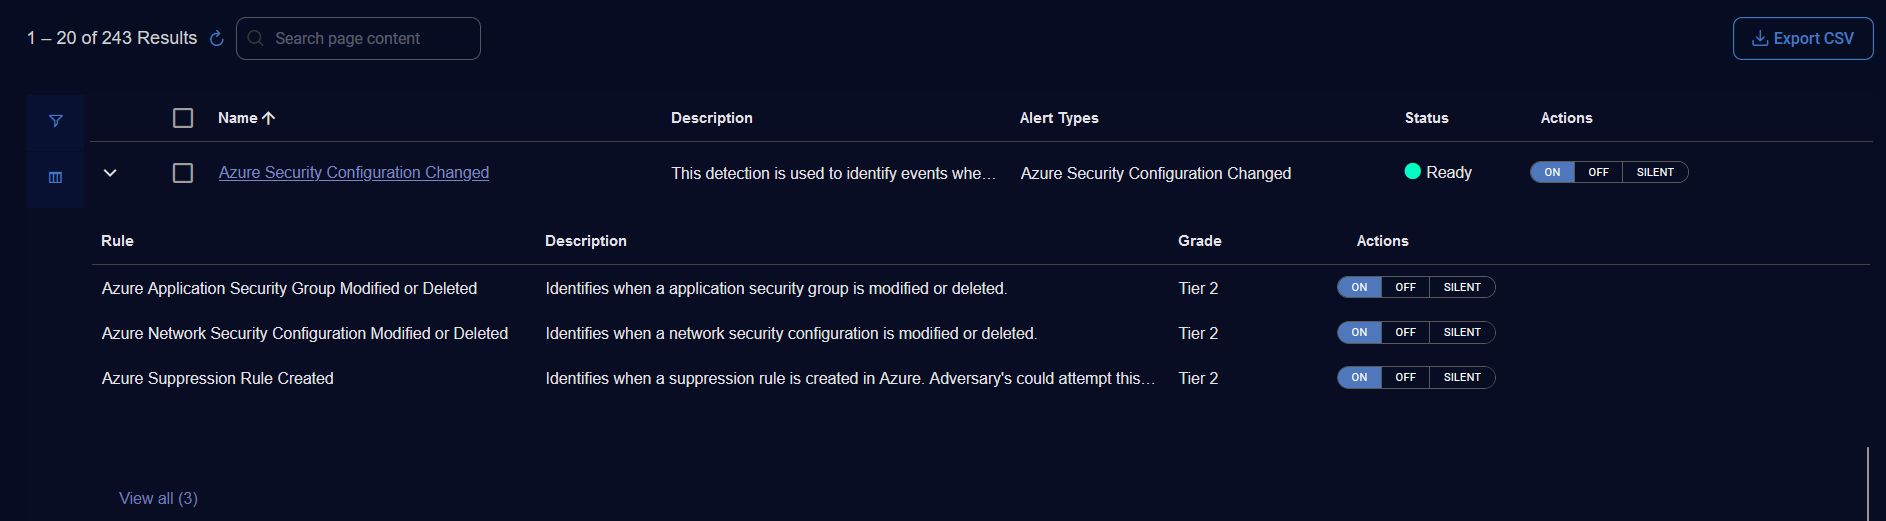
Task: Click the vertical scrollbar at right edge
Action: 1867,483
